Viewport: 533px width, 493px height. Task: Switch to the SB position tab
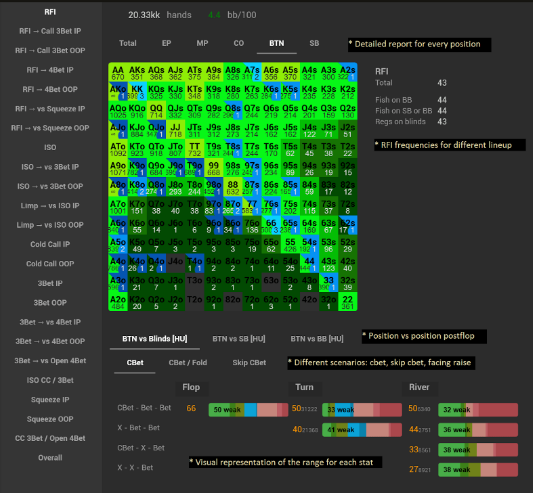pos(314,43)
